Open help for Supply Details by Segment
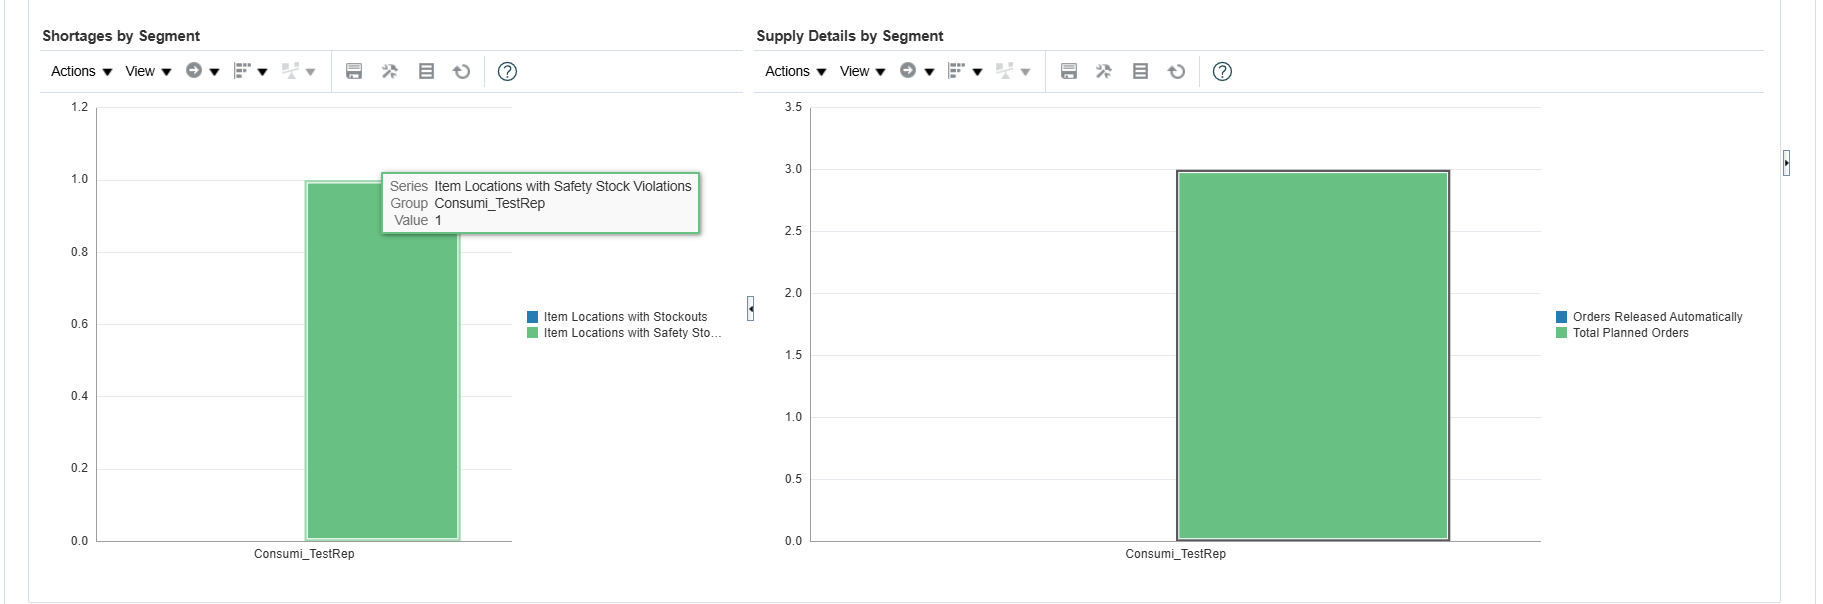 point(1222,71)
